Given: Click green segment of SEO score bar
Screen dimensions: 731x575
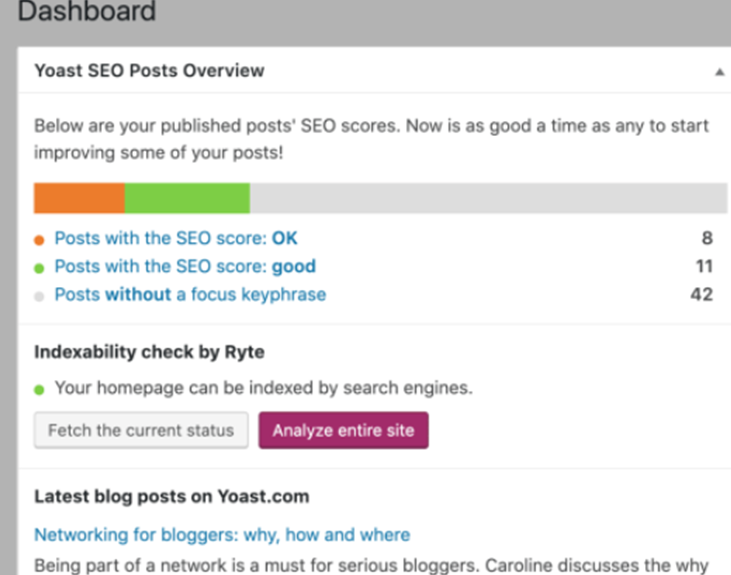Looking at the screenshot, I should click(x=187, y=198).
